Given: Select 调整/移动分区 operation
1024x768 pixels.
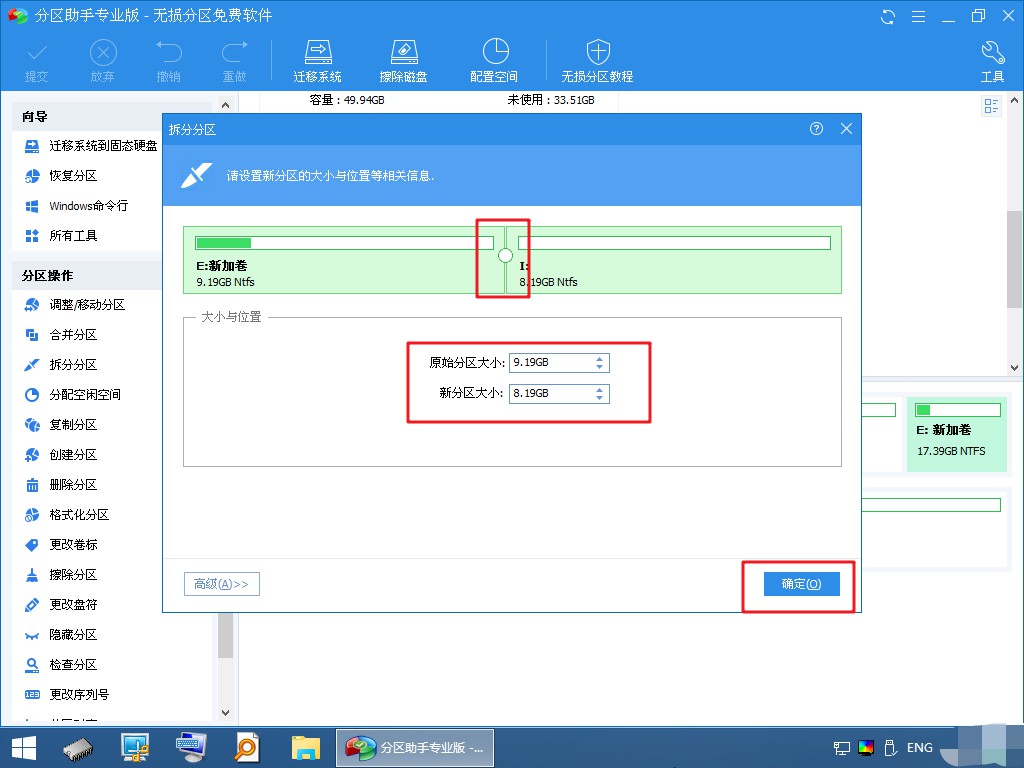Looking at the screenshot, I should (x=74, y=305).
